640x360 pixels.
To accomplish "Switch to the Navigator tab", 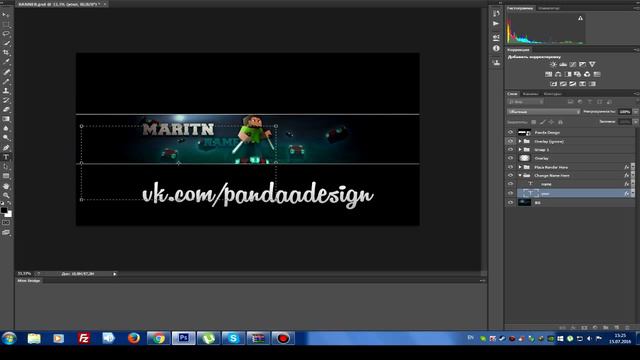I will [x=549, y=8].
